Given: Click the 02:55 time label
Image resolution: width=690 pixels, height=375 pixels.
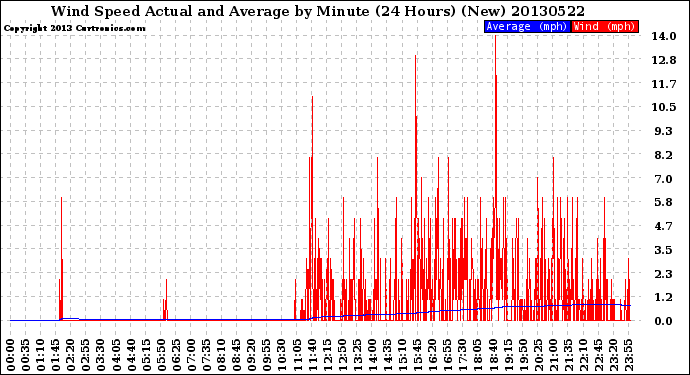Looking at the screenshot, I should click(86, 355).
